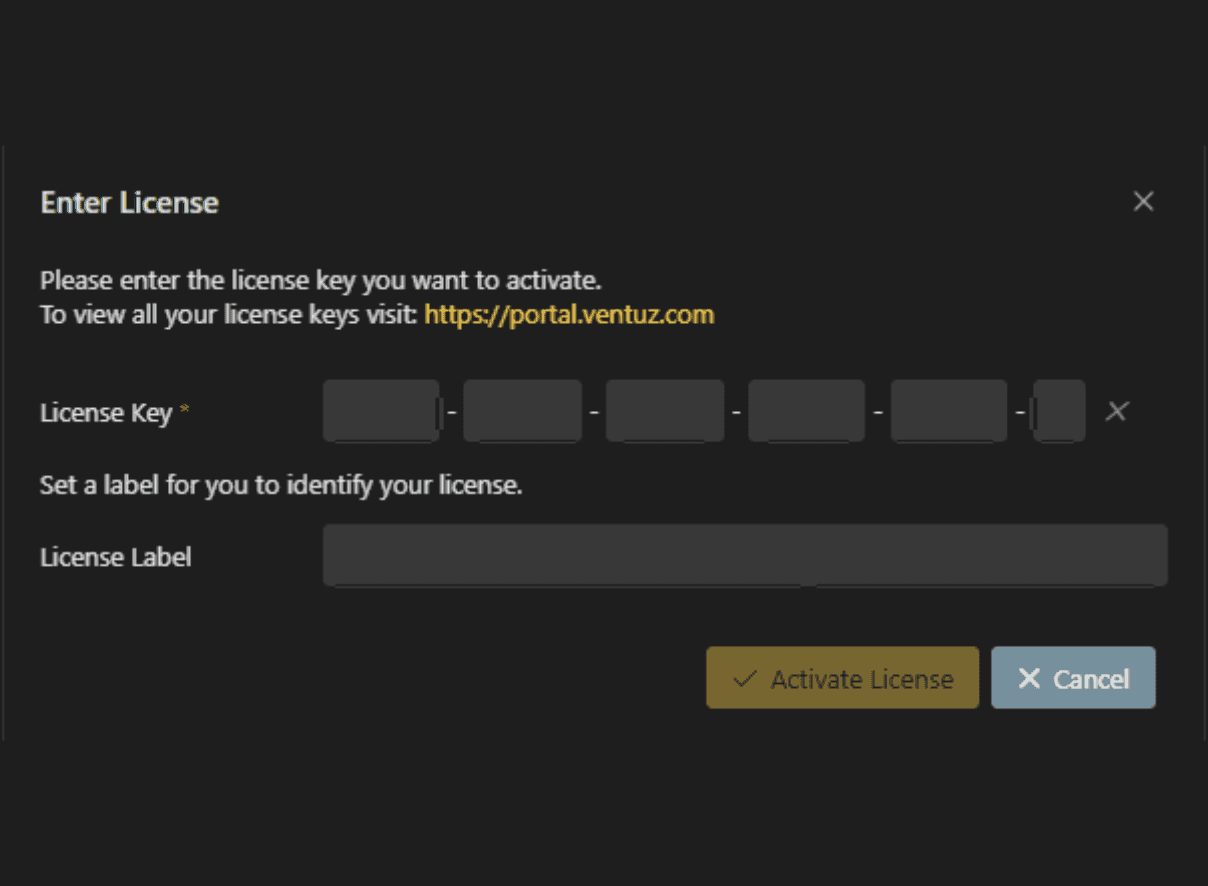
Task: Select the second license key segment
Action: [522, 411]
